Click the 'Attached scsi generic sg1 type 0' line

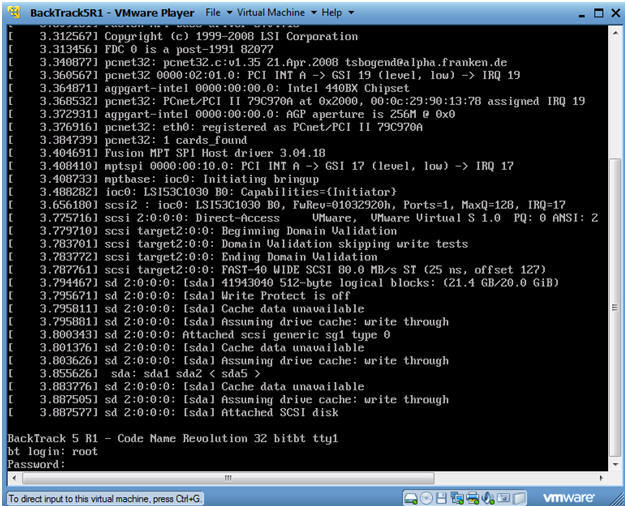199,335
